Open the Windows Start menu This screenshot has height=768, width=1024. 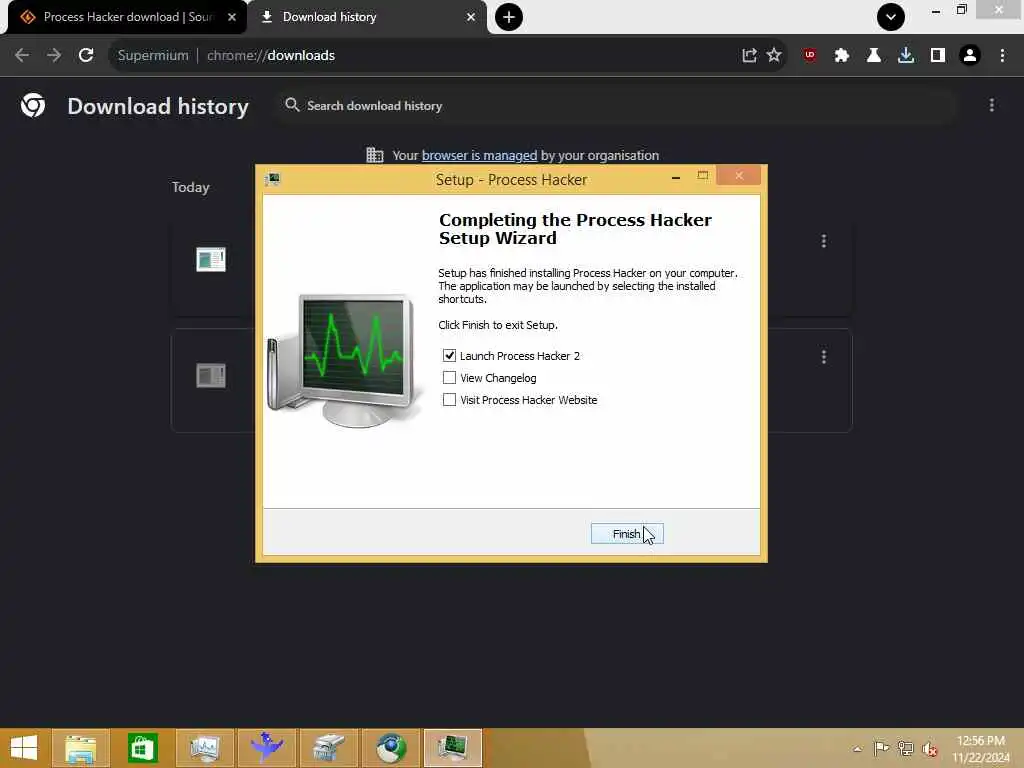tap(24, 748)
